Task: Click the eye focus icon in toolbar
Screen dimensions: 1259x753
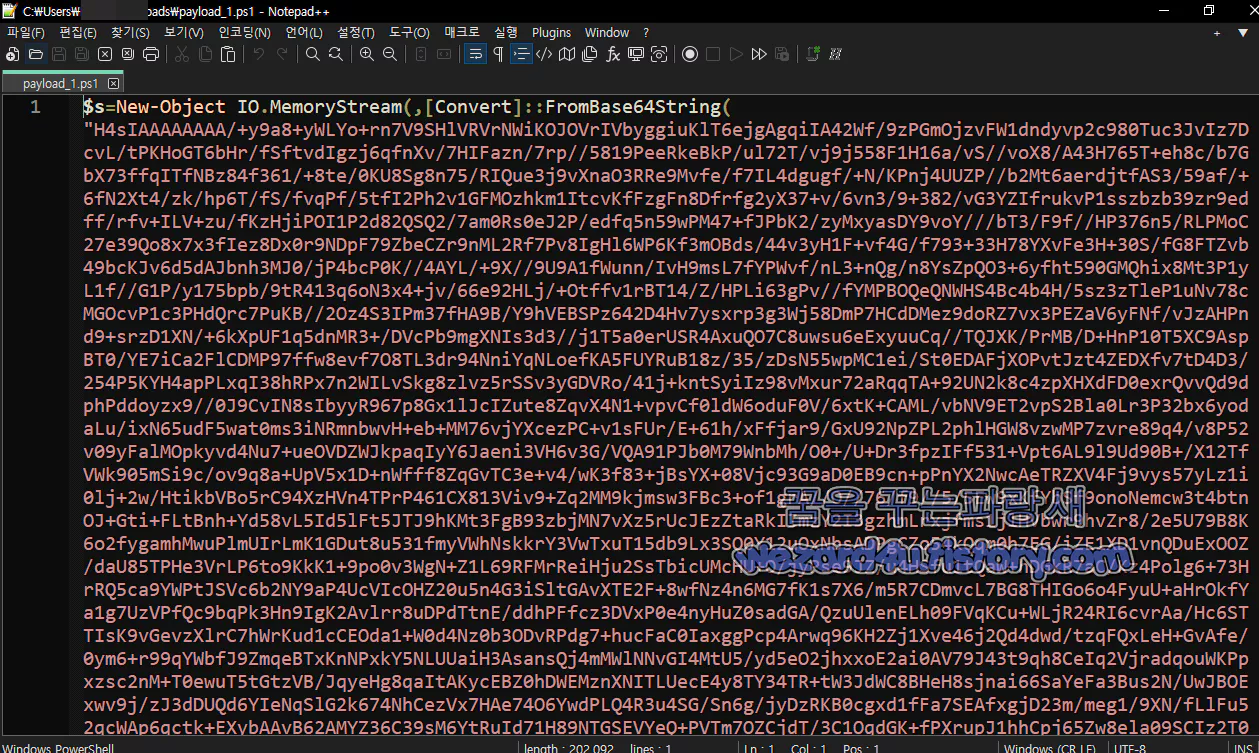Action: coord(659,54)
